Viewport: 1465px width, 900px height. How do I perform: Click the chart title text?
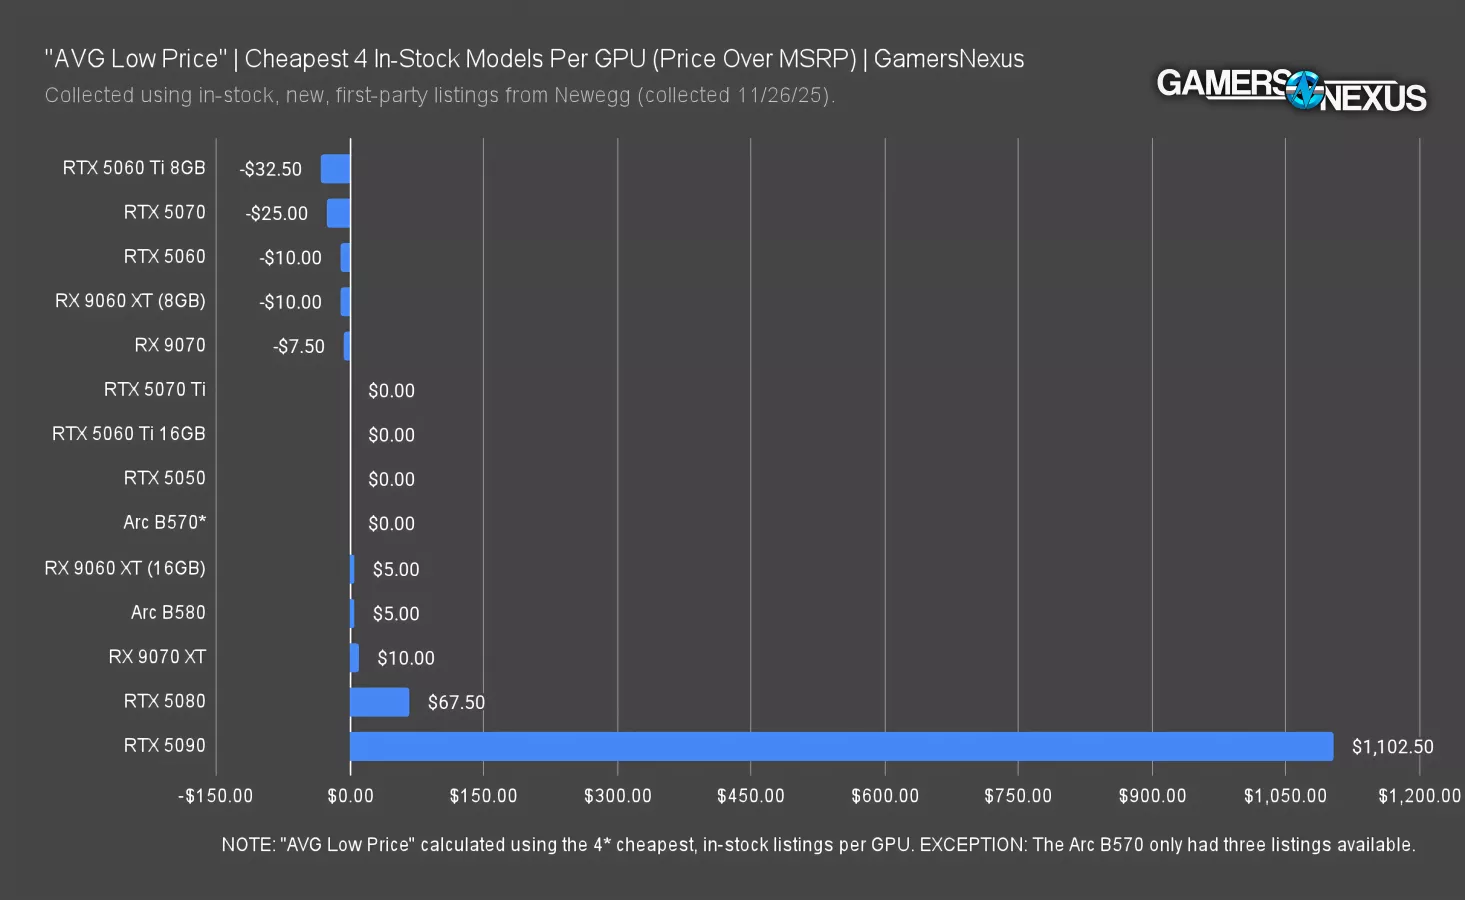(534, 59)
